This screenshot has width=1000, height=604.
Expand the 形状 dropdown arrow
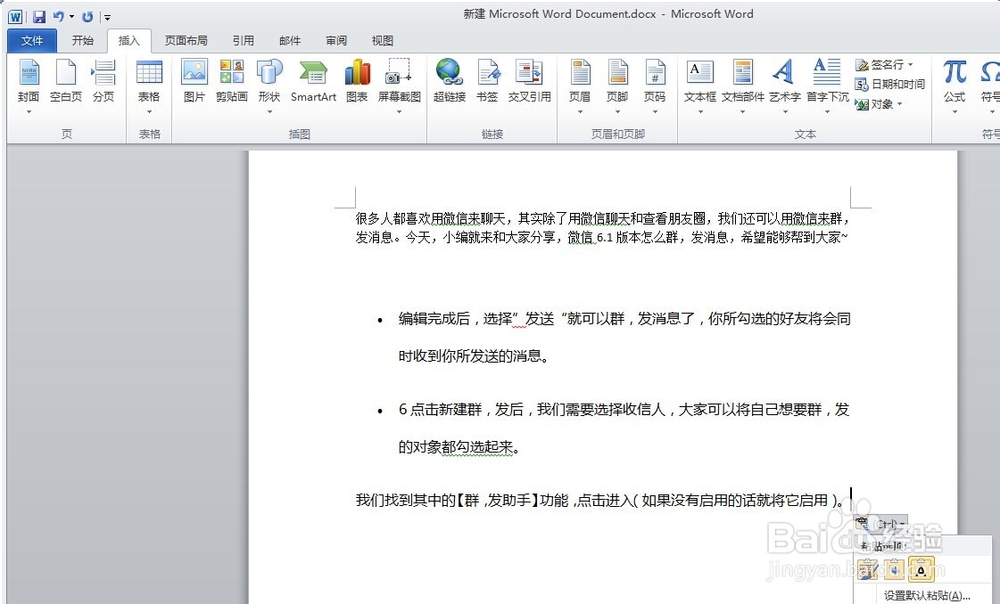(x=269, y=112)
